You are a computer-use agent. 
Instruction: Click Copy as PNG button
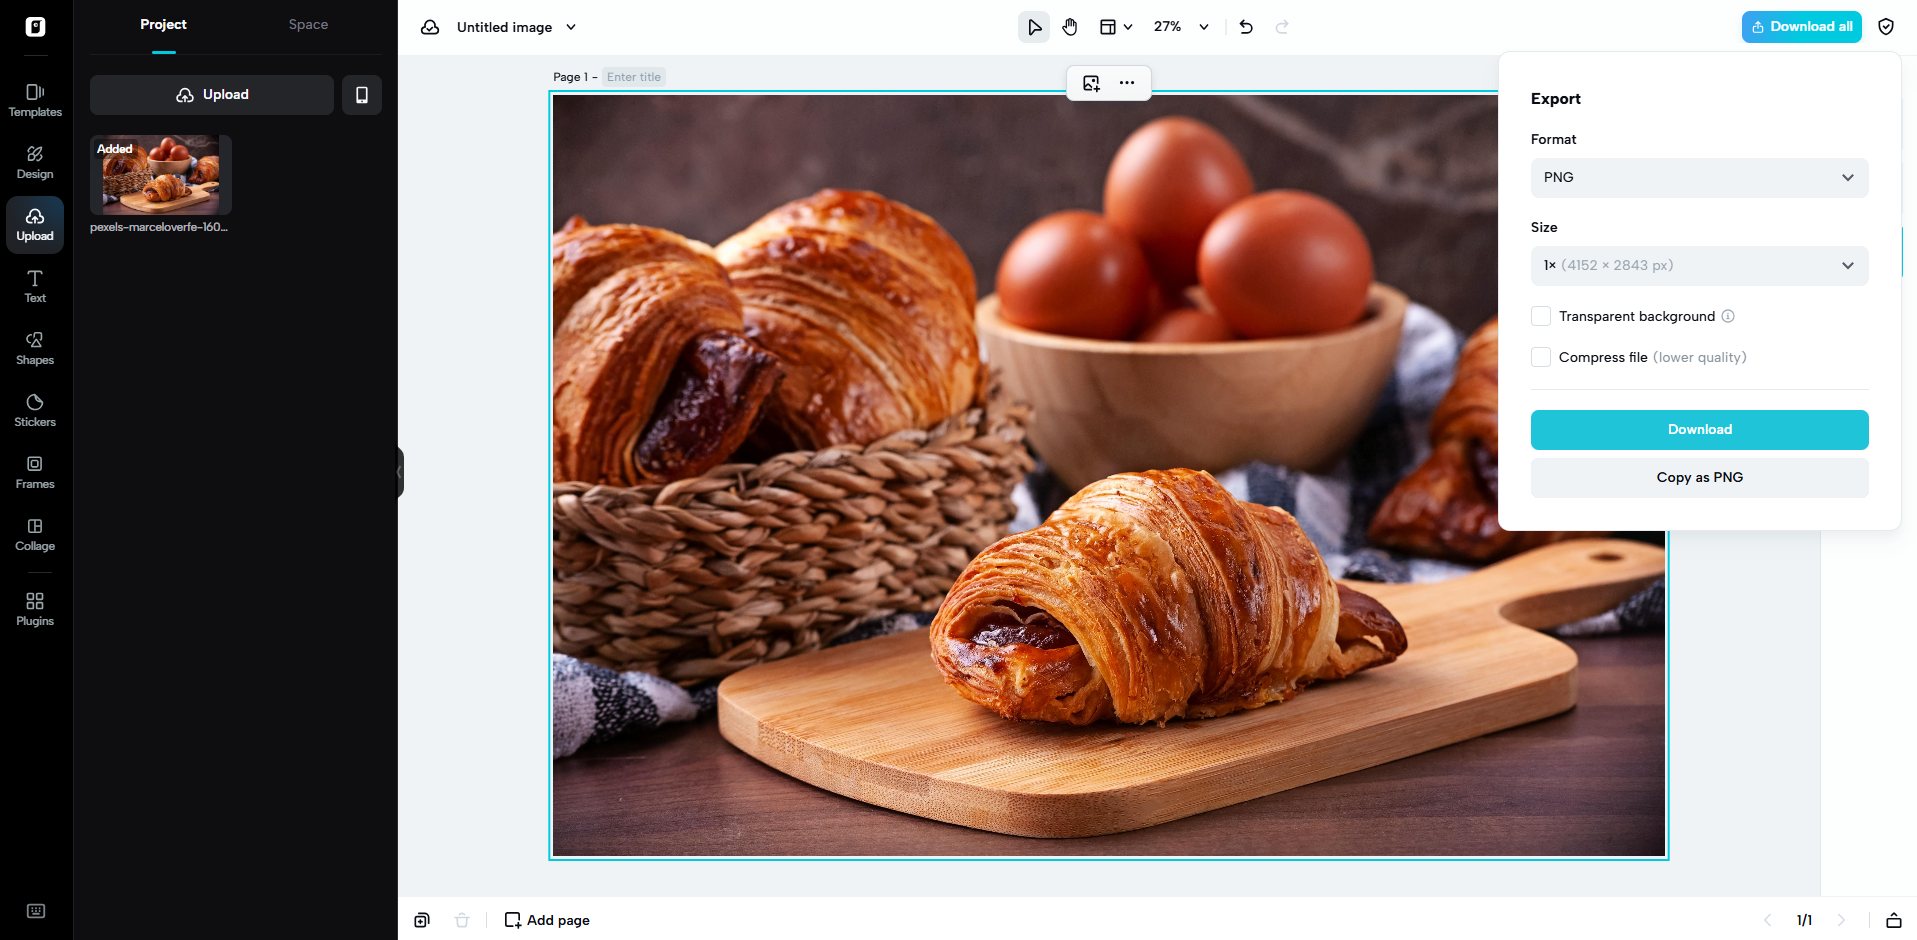1699,478
